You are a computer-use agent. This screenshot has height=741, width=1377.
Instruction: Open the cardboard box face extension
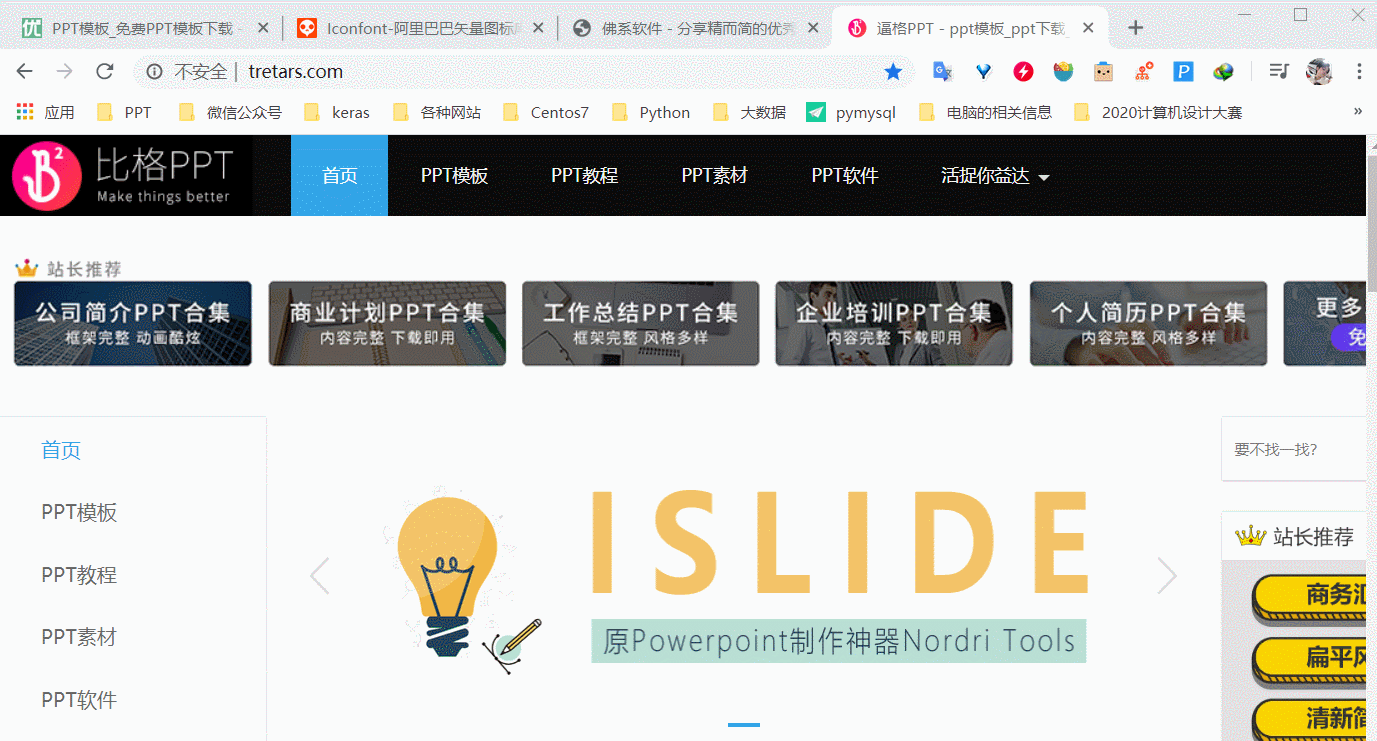1103,71
